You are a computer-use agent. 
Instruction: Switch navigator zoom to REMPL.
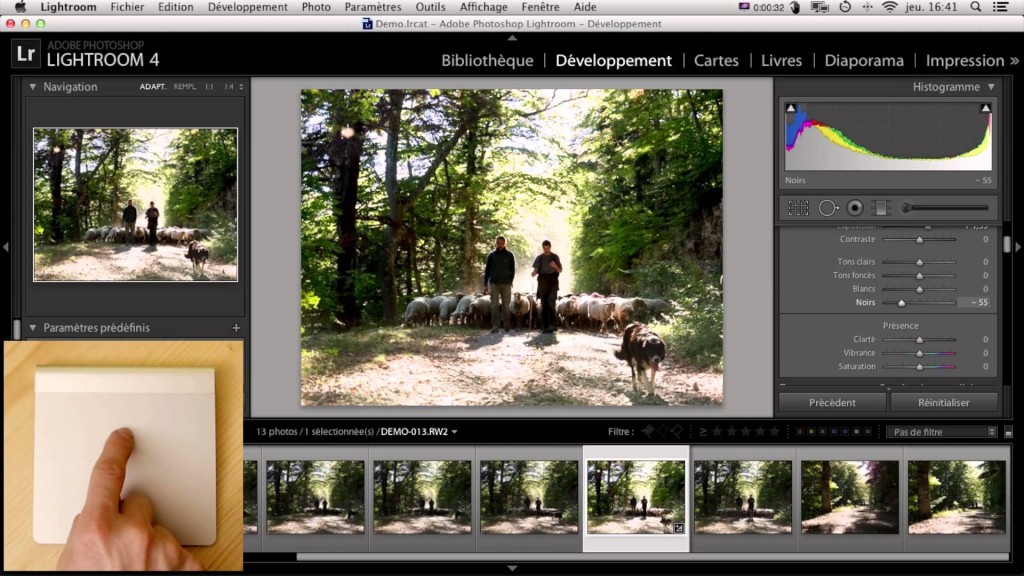[185, 87]
